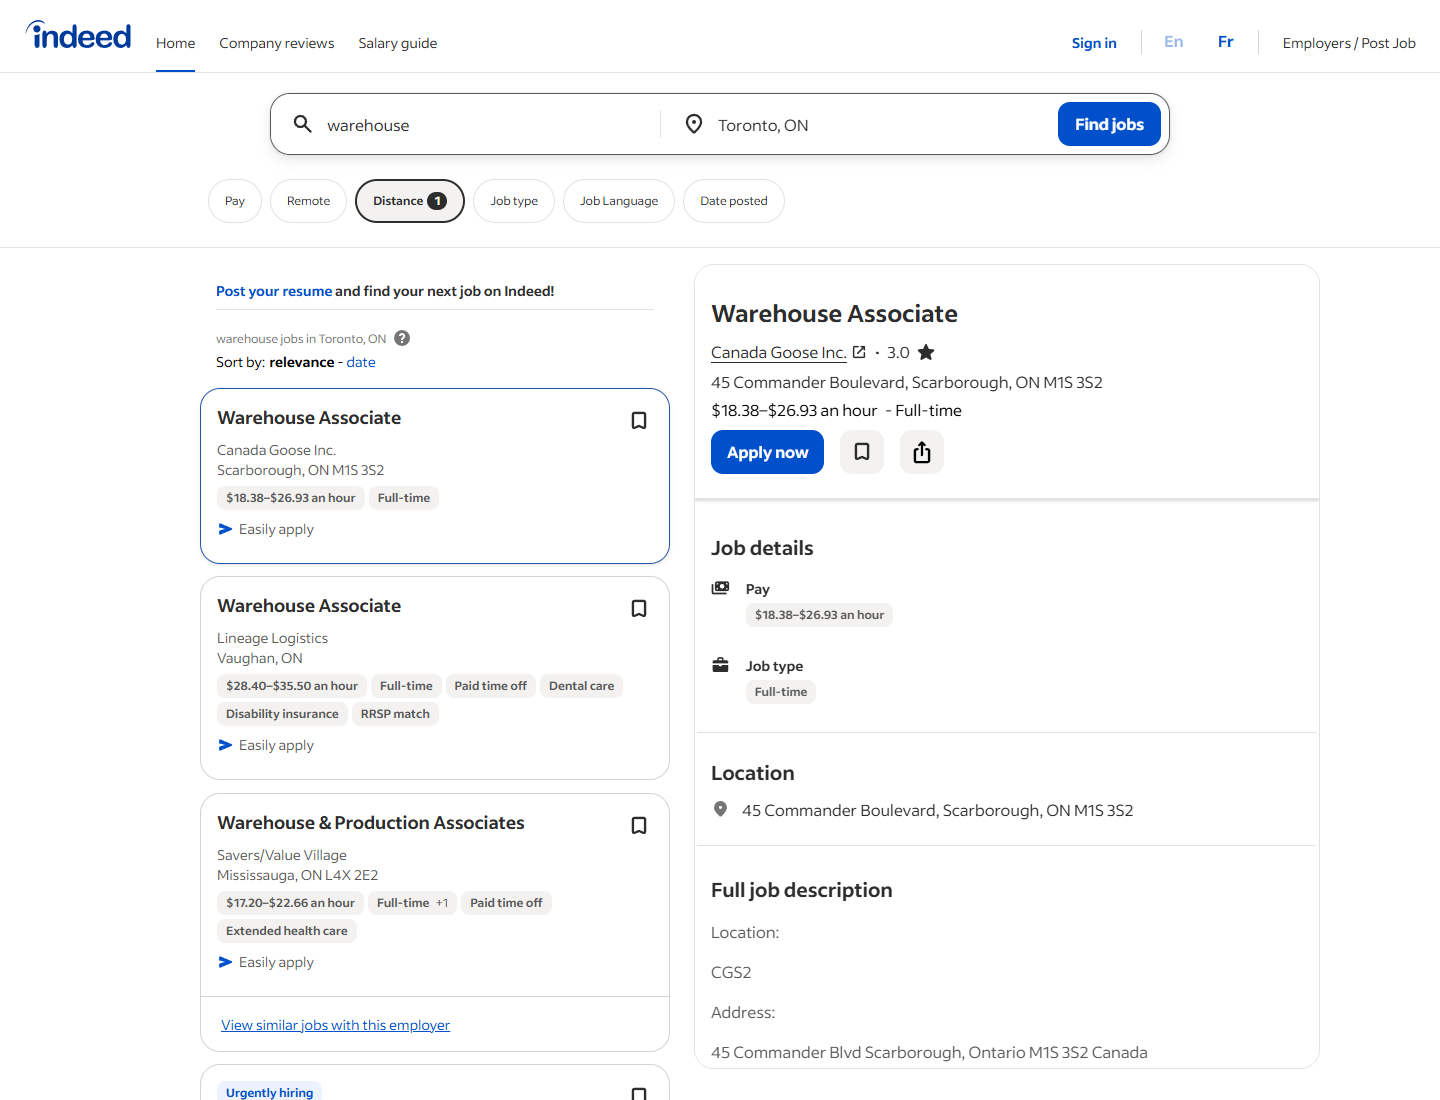Click the star rating icon
1440x1100 pixels.
[926, 352]
